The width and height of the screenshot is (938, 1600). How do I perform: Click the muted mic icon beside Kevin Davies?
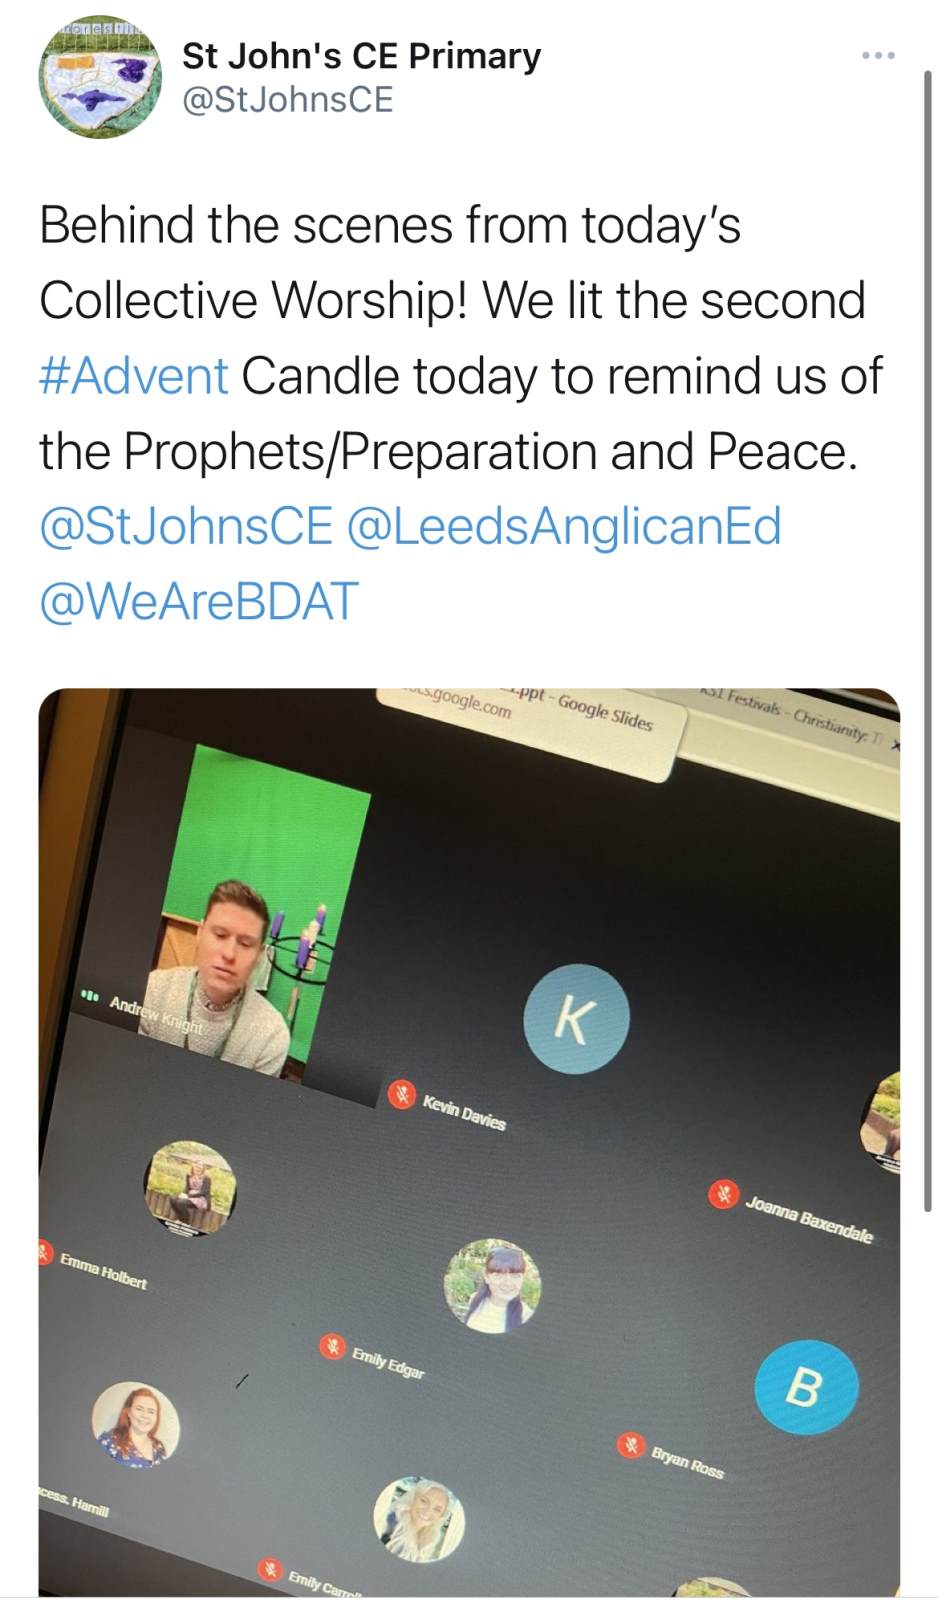click(x=402, y=1095)
